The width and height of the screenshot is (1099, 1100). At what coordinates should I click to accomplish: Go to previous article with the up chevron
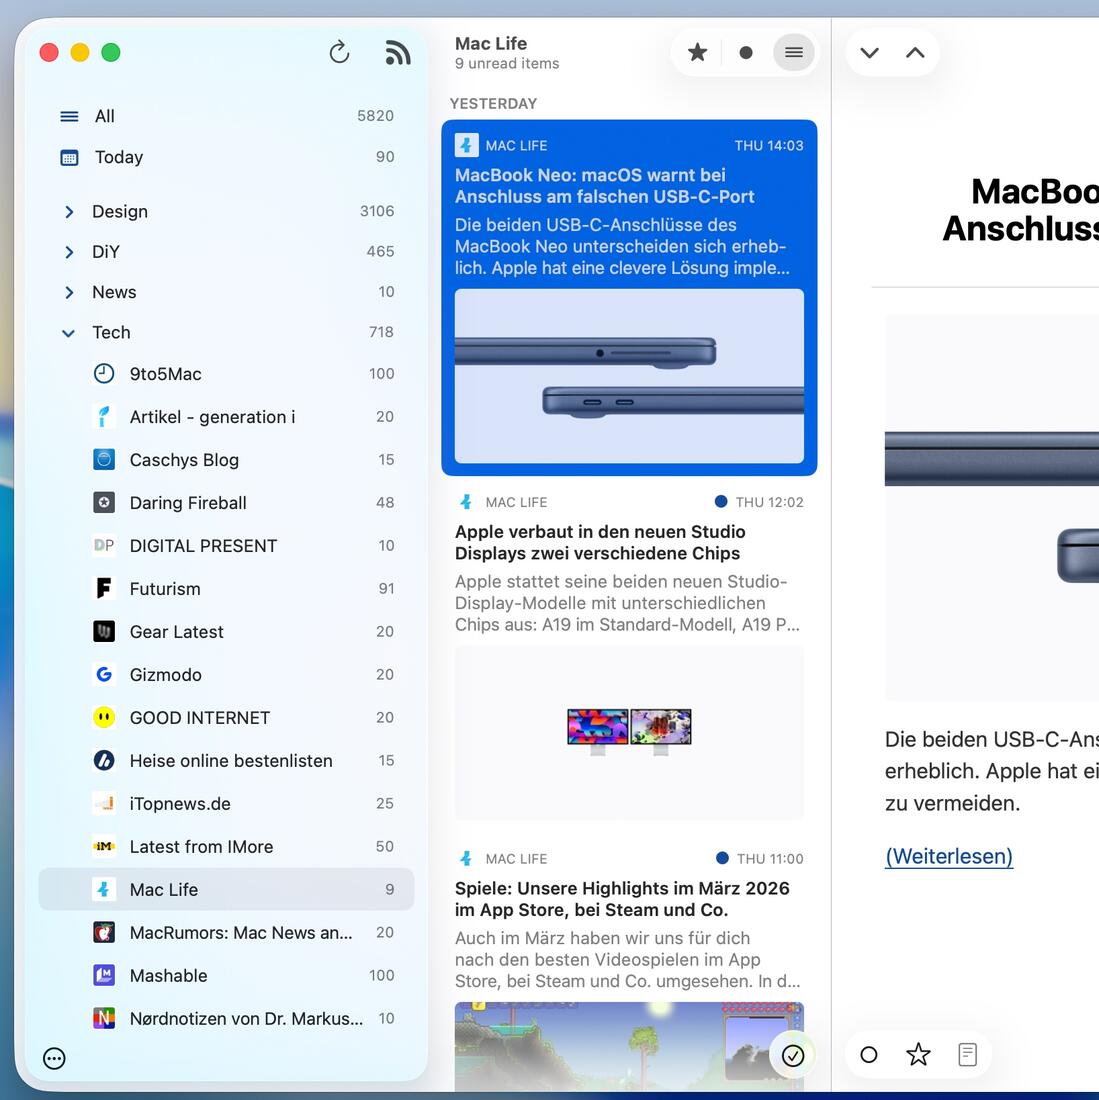(x=915, y=53)
